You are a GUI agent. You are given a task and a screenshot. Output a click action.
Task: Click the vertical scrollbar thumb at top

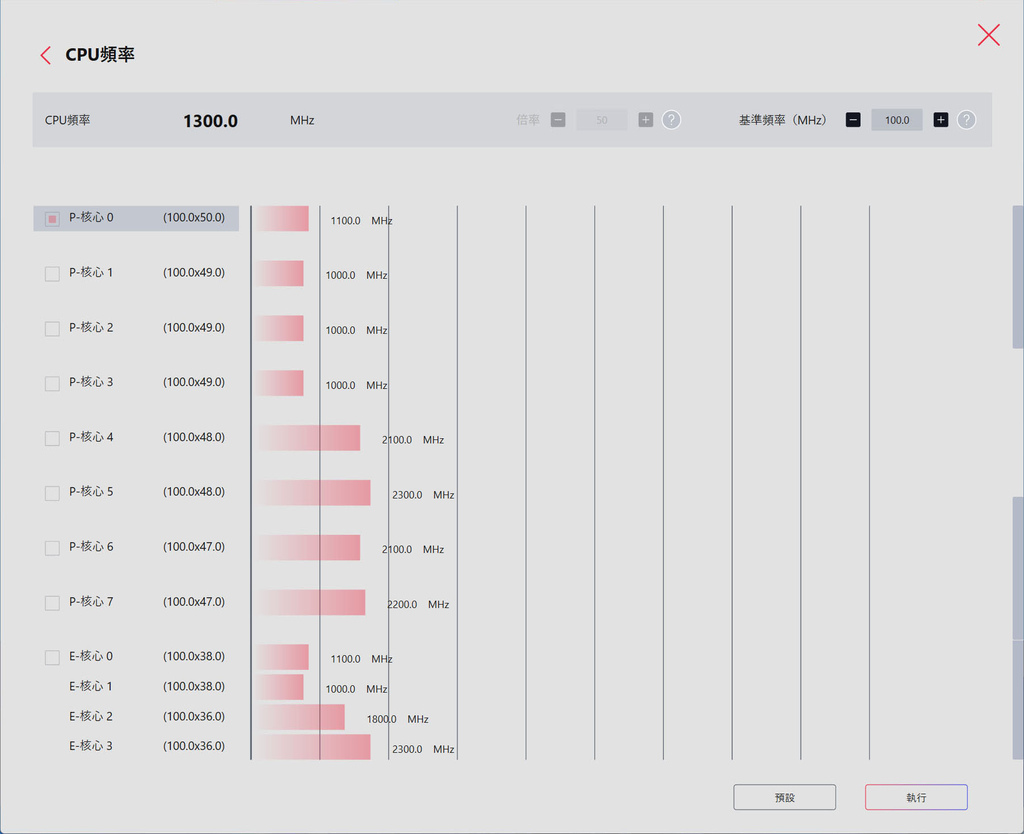[1018, 277]
